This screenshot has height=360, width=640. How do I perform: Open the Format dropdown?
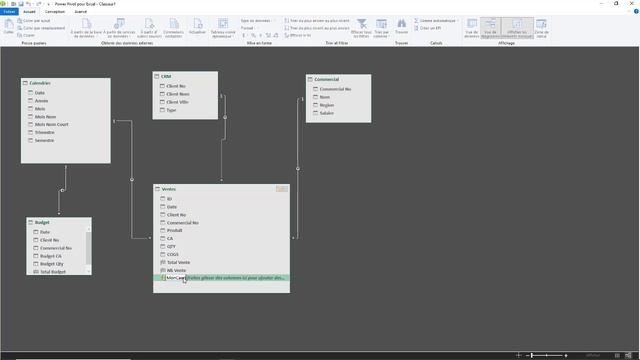pos(249,28)
